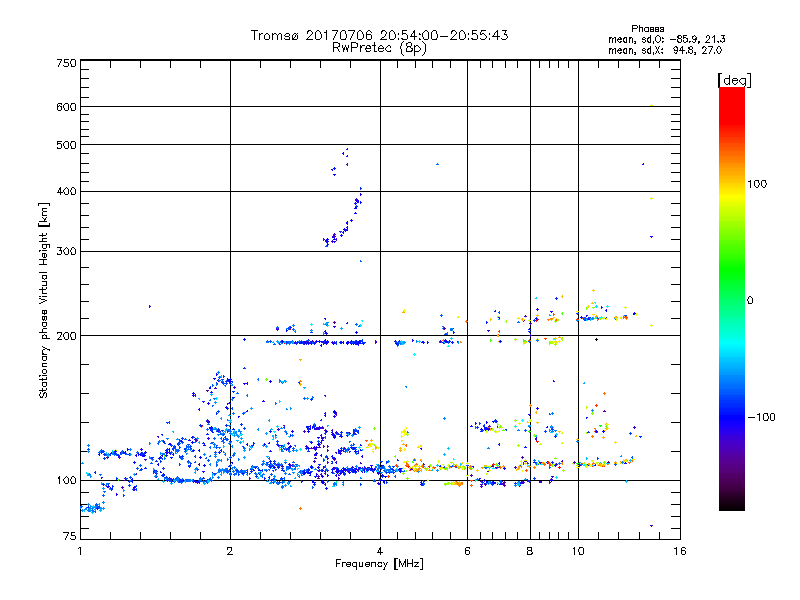The width and height of the screenshot is (800, 600).
Task: Click x-axis tick label '4'
Action: click(x=380, y=551)
